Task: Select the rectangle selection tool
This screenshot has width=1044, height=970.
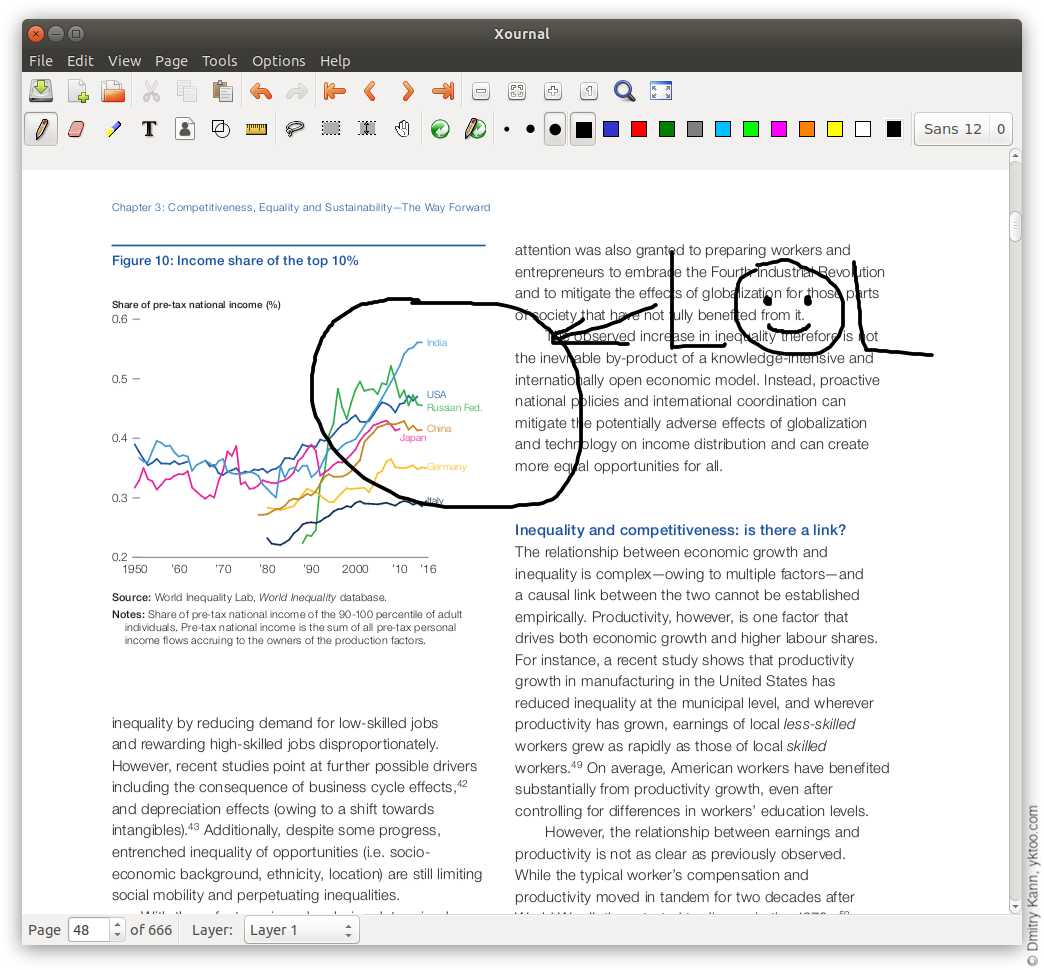Action: point(331,128)
